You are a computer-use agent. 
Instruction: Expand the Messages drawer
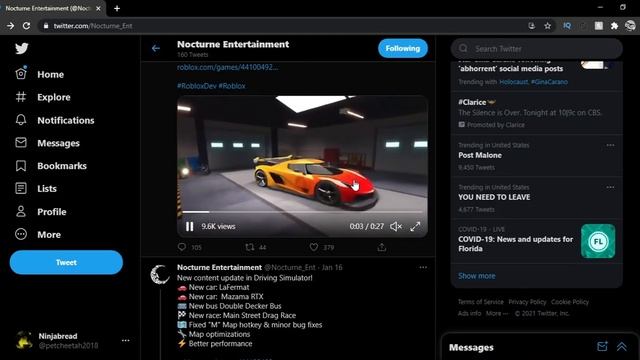click(622, 347)
